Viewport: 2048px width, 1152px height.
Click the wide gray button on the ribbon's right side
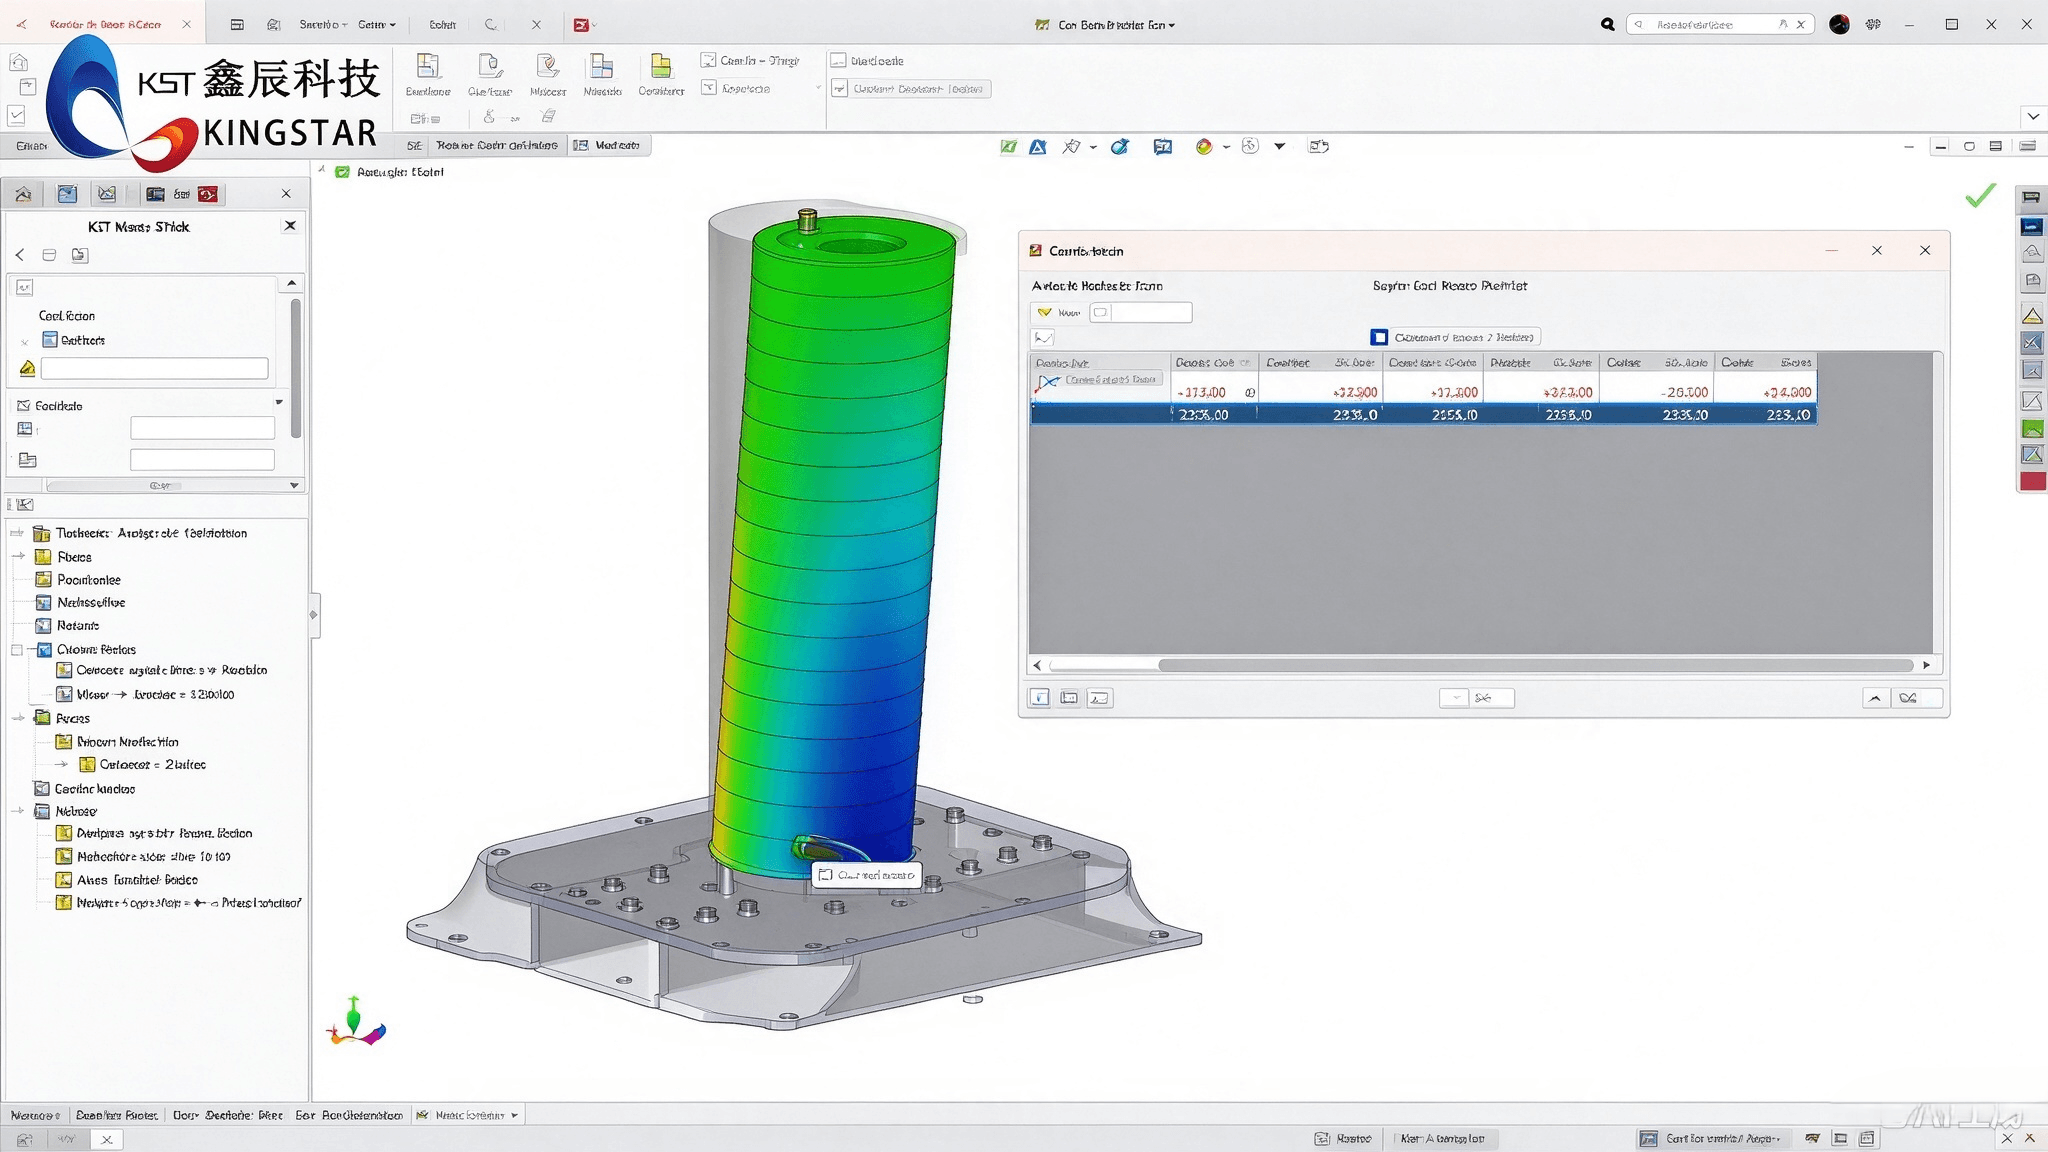(x=910, y=89)
